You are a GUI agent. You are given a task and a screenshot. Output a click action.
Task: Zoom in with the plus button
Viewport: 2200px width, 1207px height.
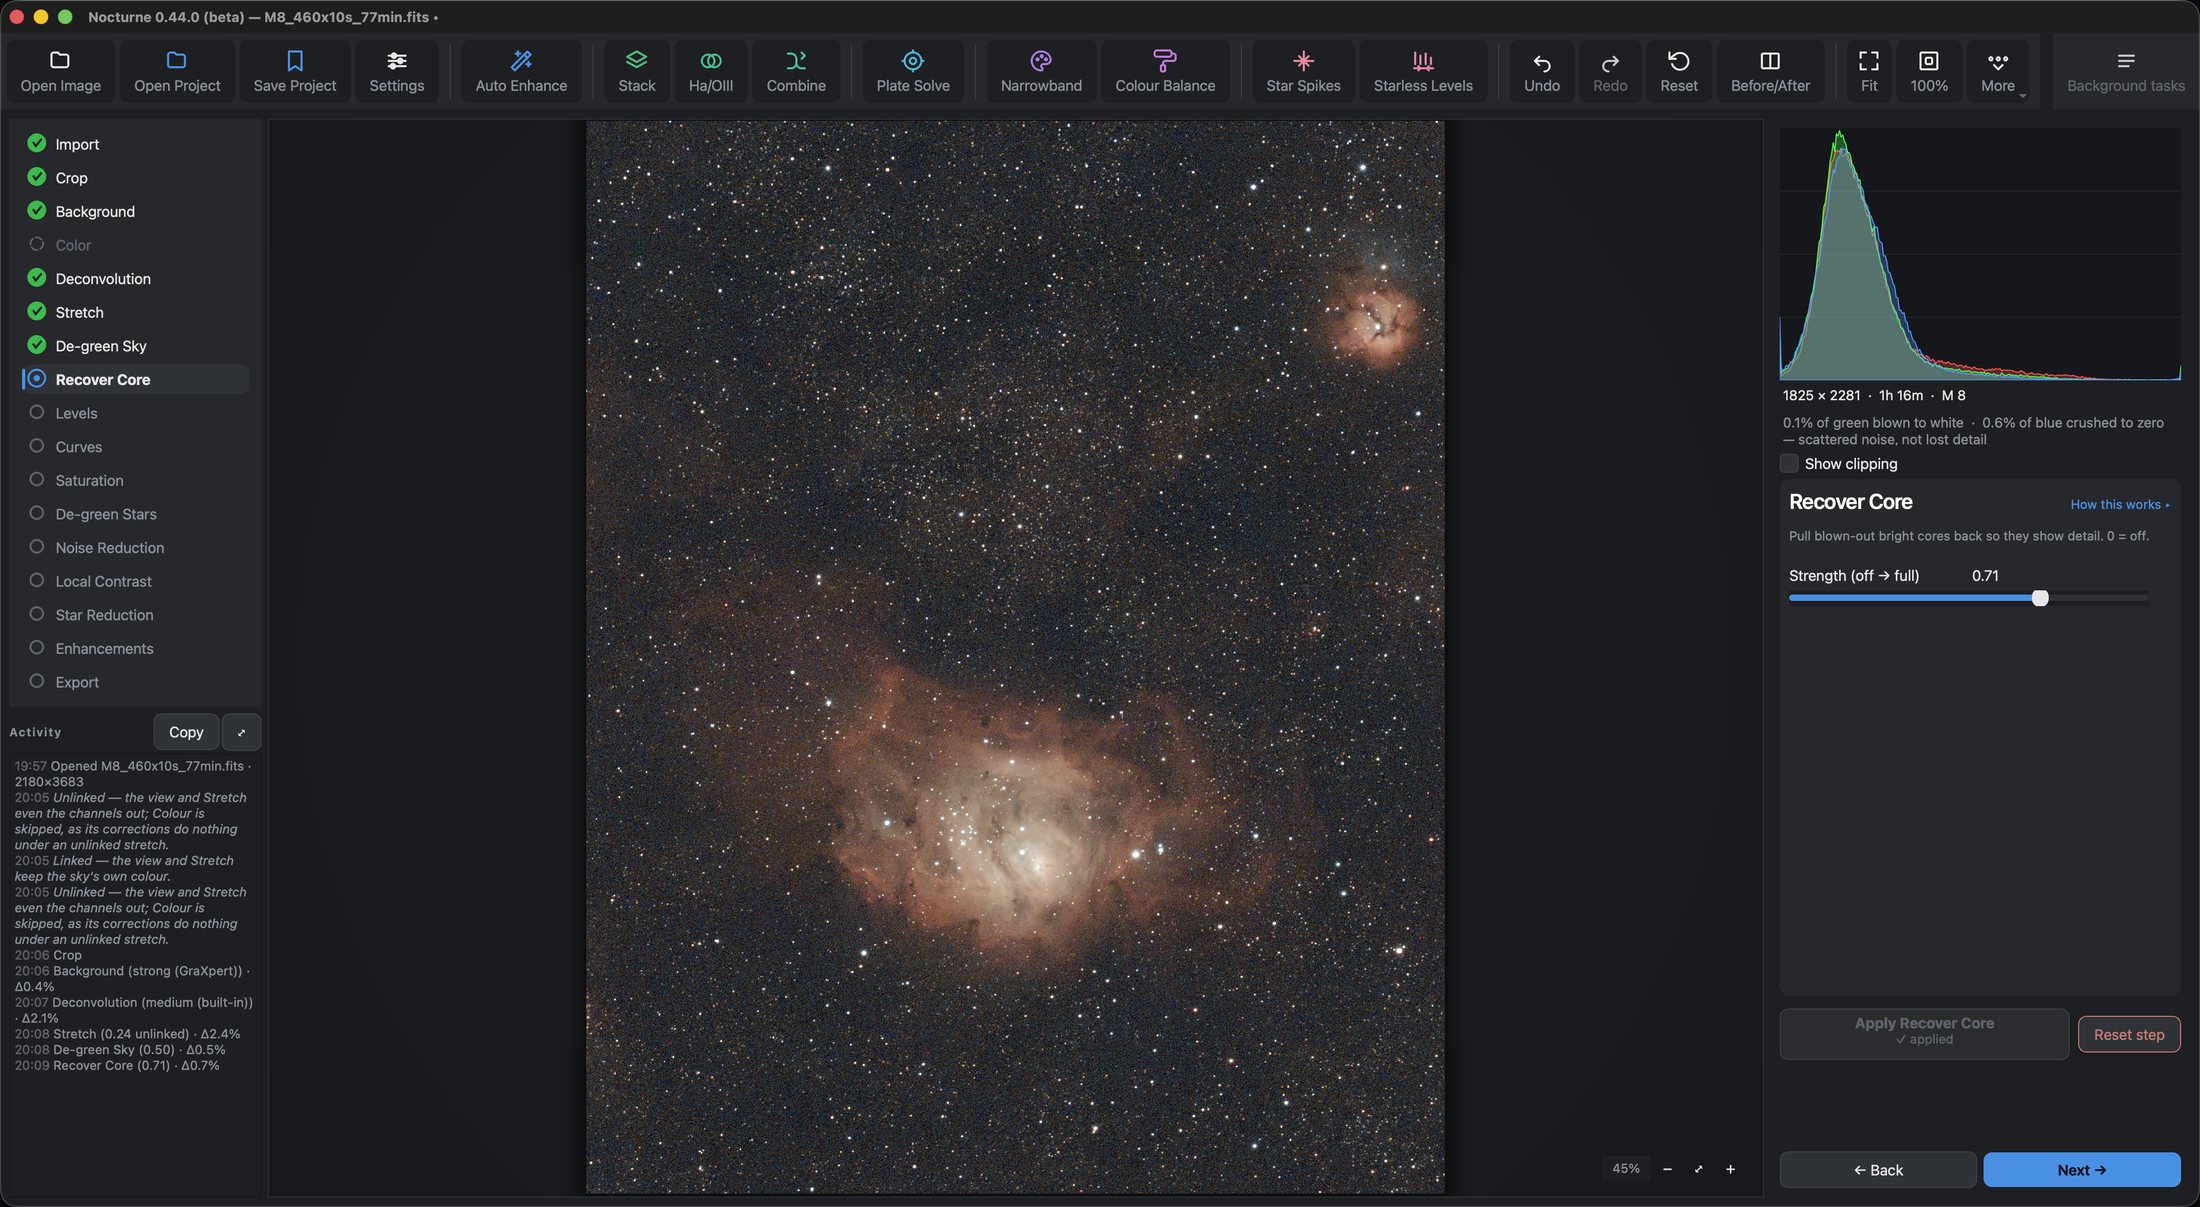[x=1730, y=1169]
